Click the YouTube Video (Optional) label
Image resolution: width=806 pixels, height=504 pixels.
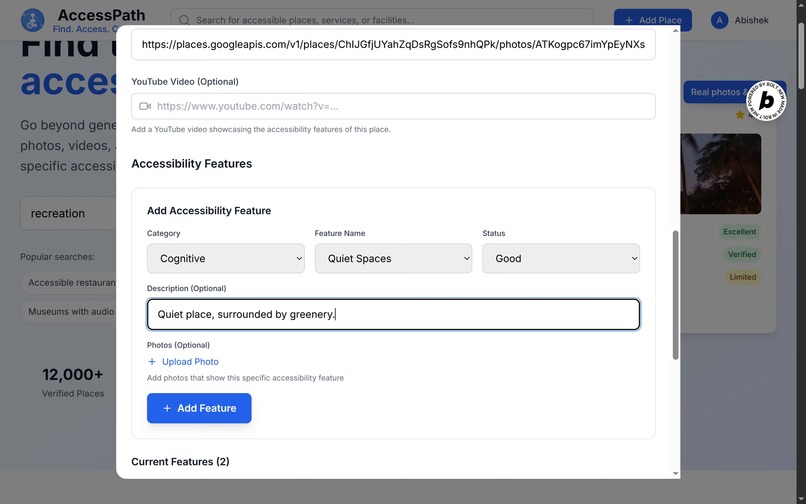pos(185,81)
